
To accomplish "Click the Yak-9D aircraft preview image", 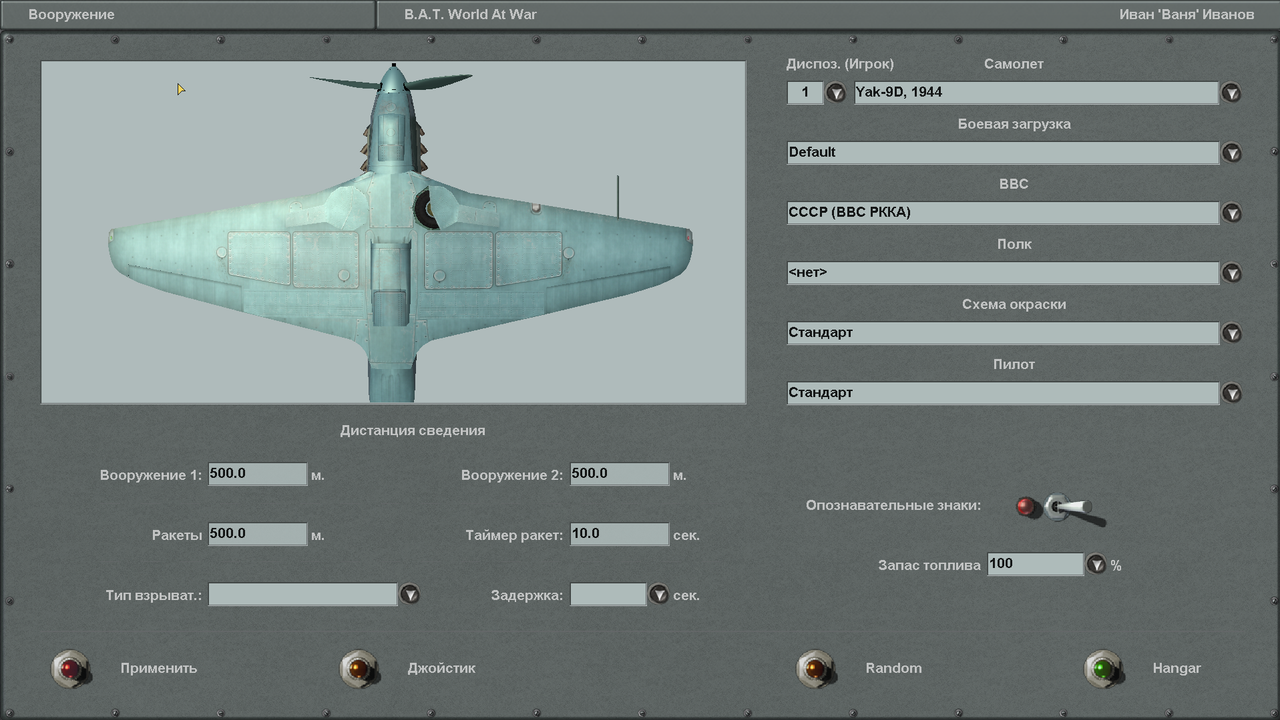I will (393, 232).
